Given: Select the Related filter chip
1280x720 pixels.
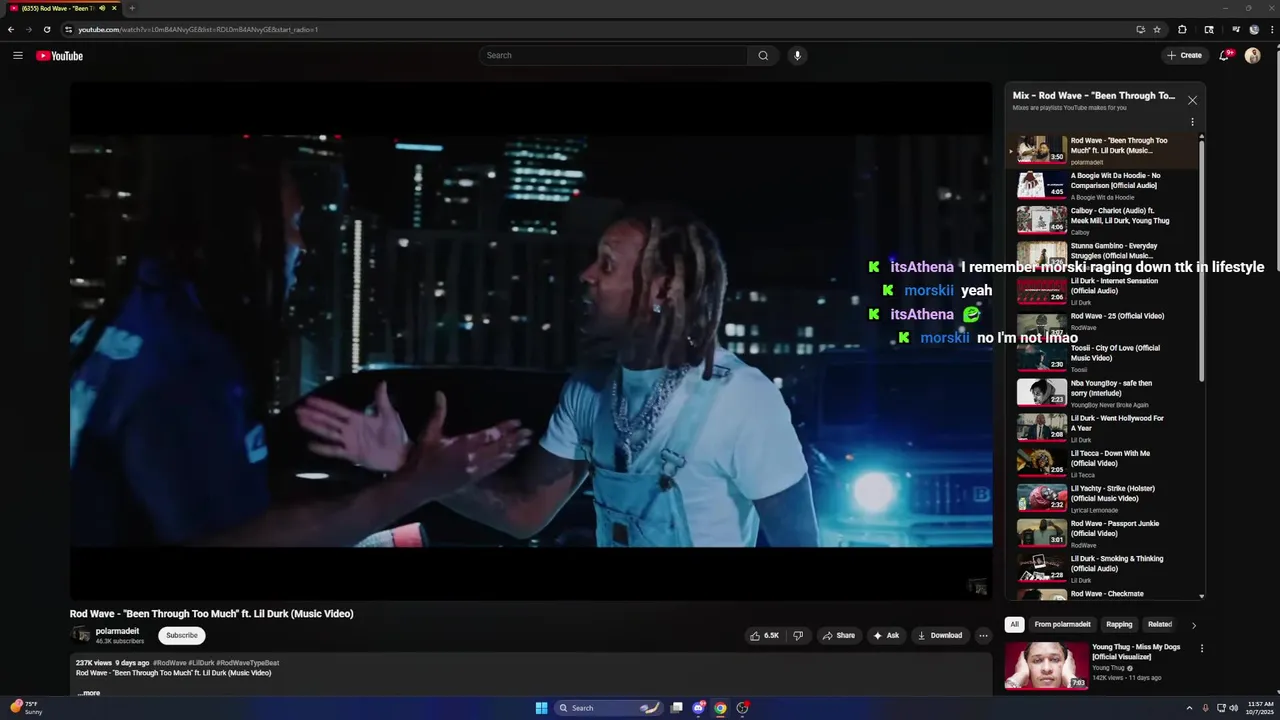Looking at the screenshot, I should [x=1160, y=625].
